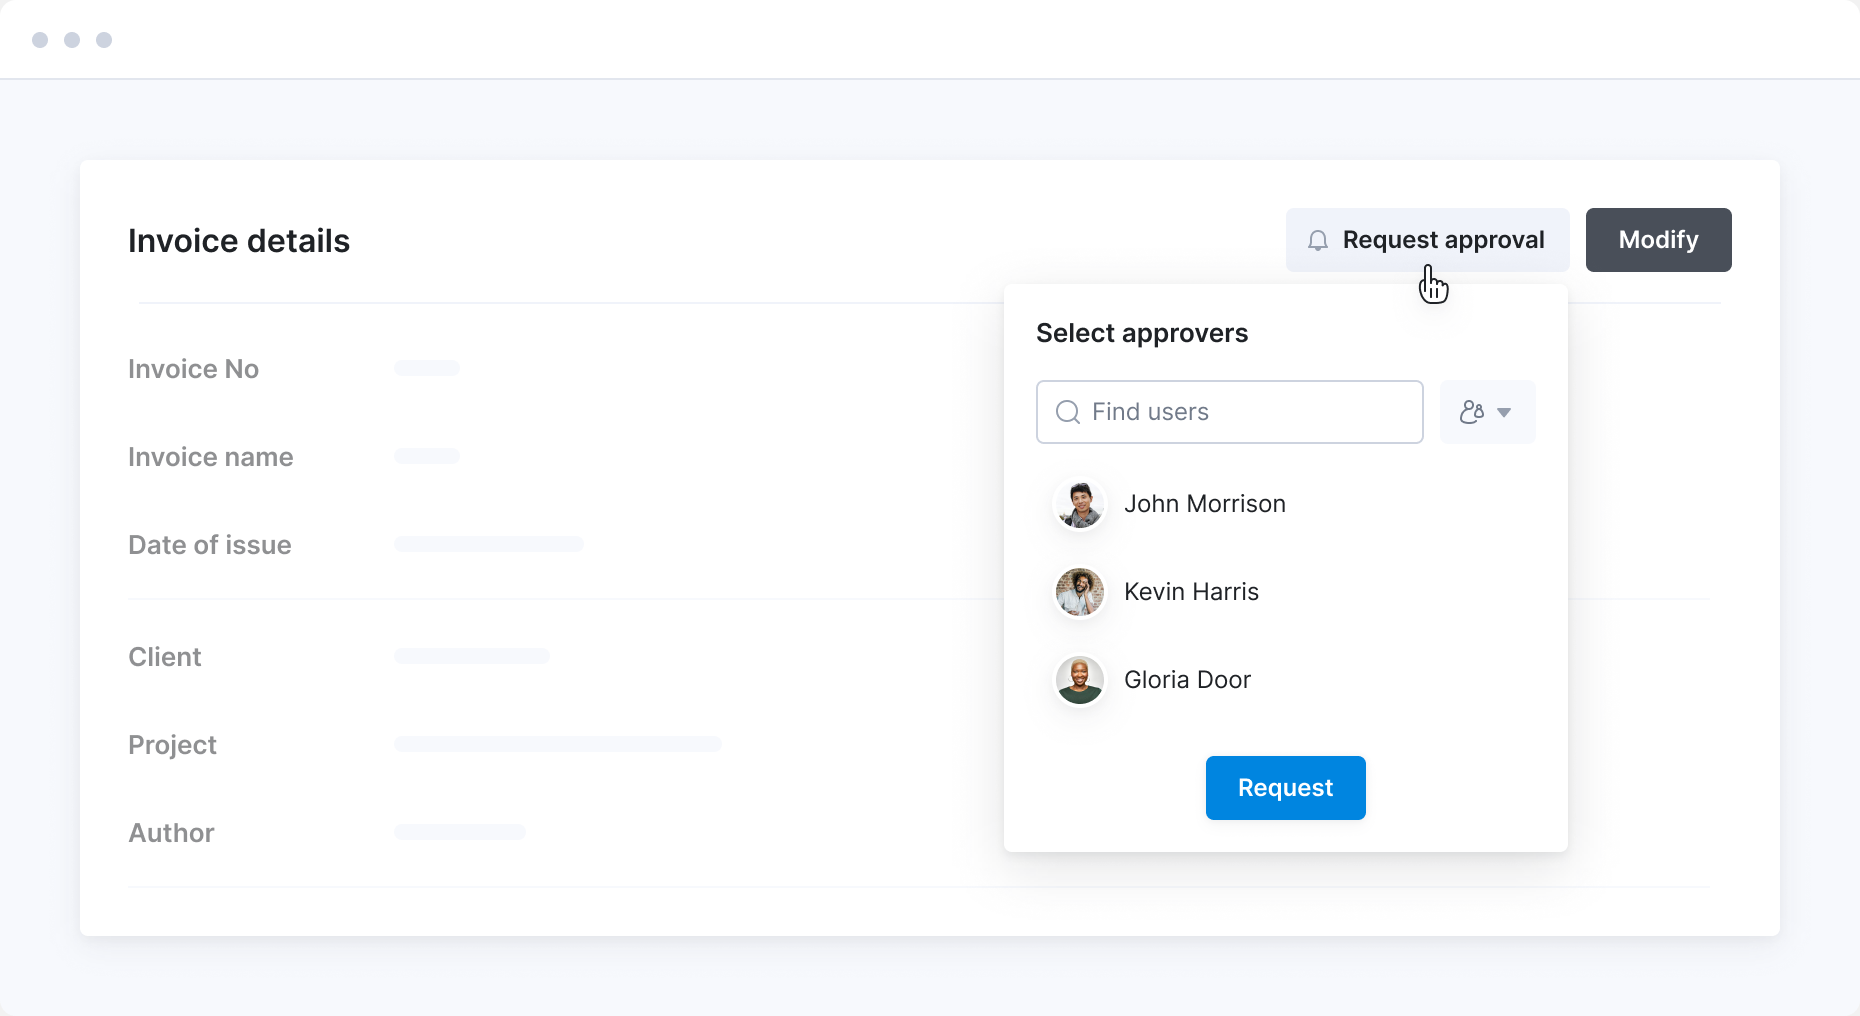Click Kevin Harris's avatar photo
Screen dimensions: 1860x1016
[x=1080, y=592]
